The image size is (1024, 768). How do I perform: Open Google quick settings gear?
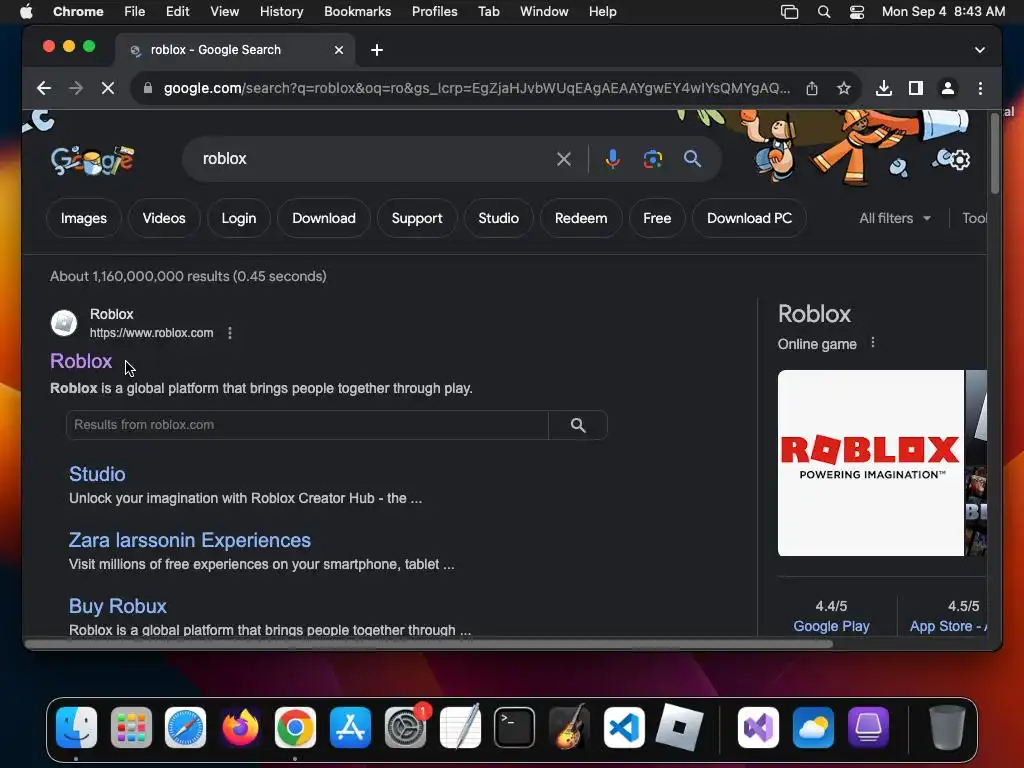coord(959,160)
